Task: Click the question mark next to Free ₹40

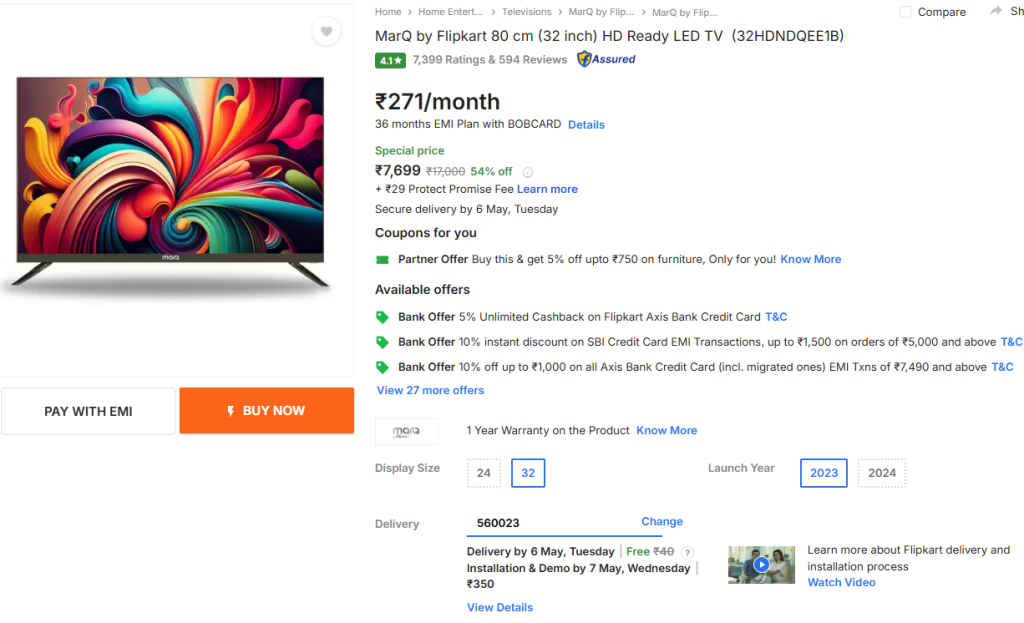Action: pyautogui.click(x=687, y=551)
